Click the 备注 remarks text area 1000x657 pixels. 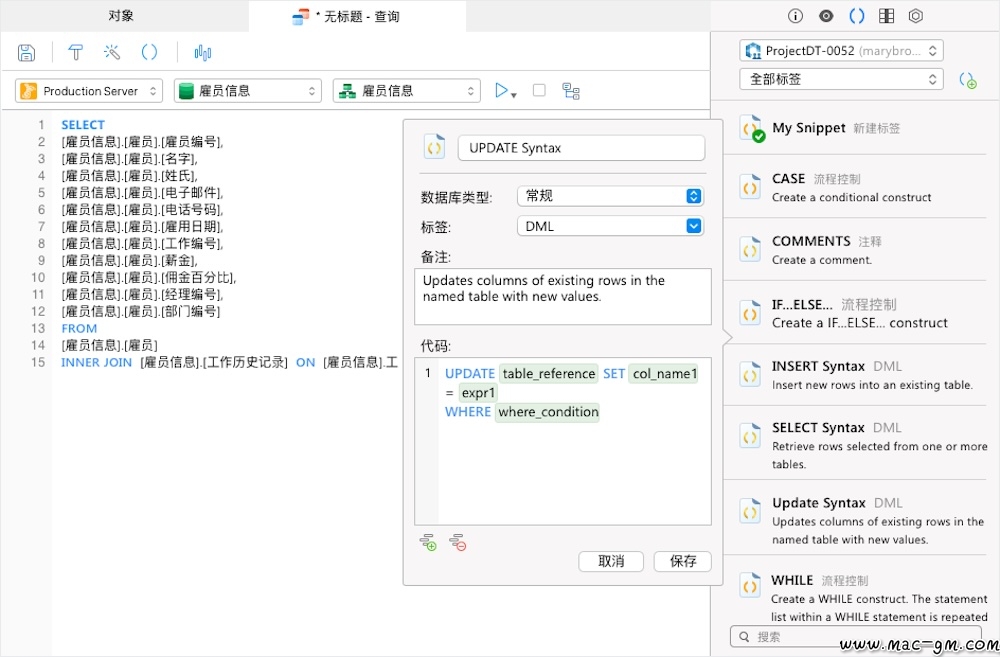click(x=562, y=297)
